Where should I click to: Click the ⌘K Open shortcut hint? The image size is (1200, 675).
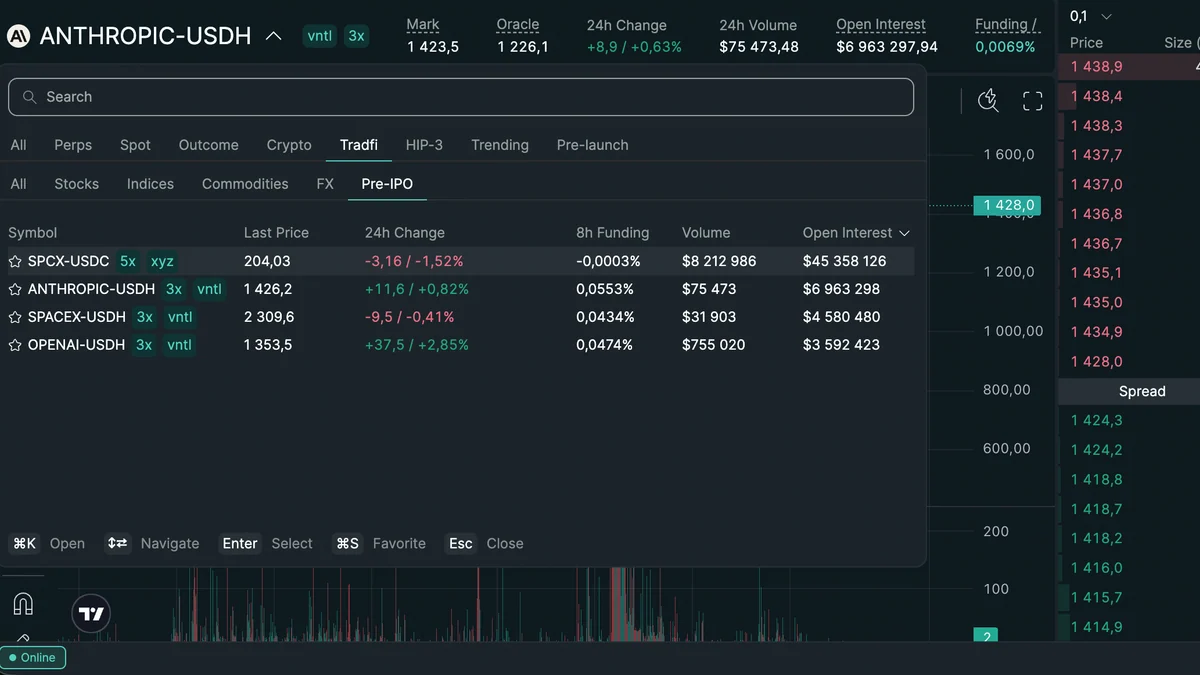point(47,543)
